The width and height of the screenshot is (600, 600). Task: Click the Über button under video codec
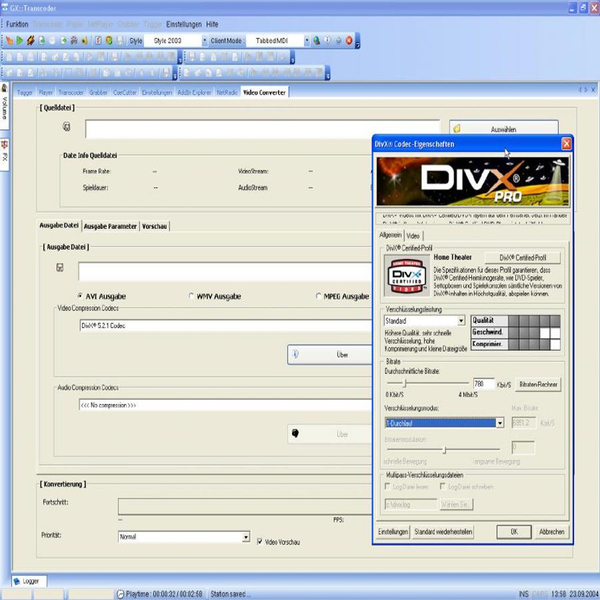pos(330,355)
